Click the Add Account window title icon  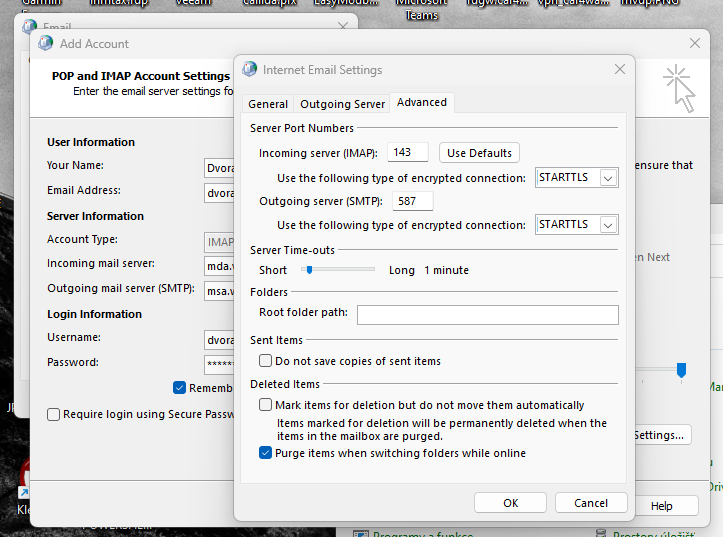[x=46, y=43]
